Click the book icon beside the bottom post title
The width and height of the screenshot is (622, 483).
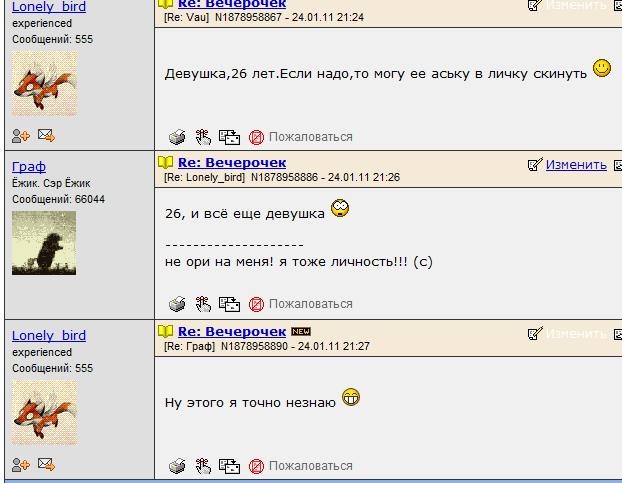[165, 332]
